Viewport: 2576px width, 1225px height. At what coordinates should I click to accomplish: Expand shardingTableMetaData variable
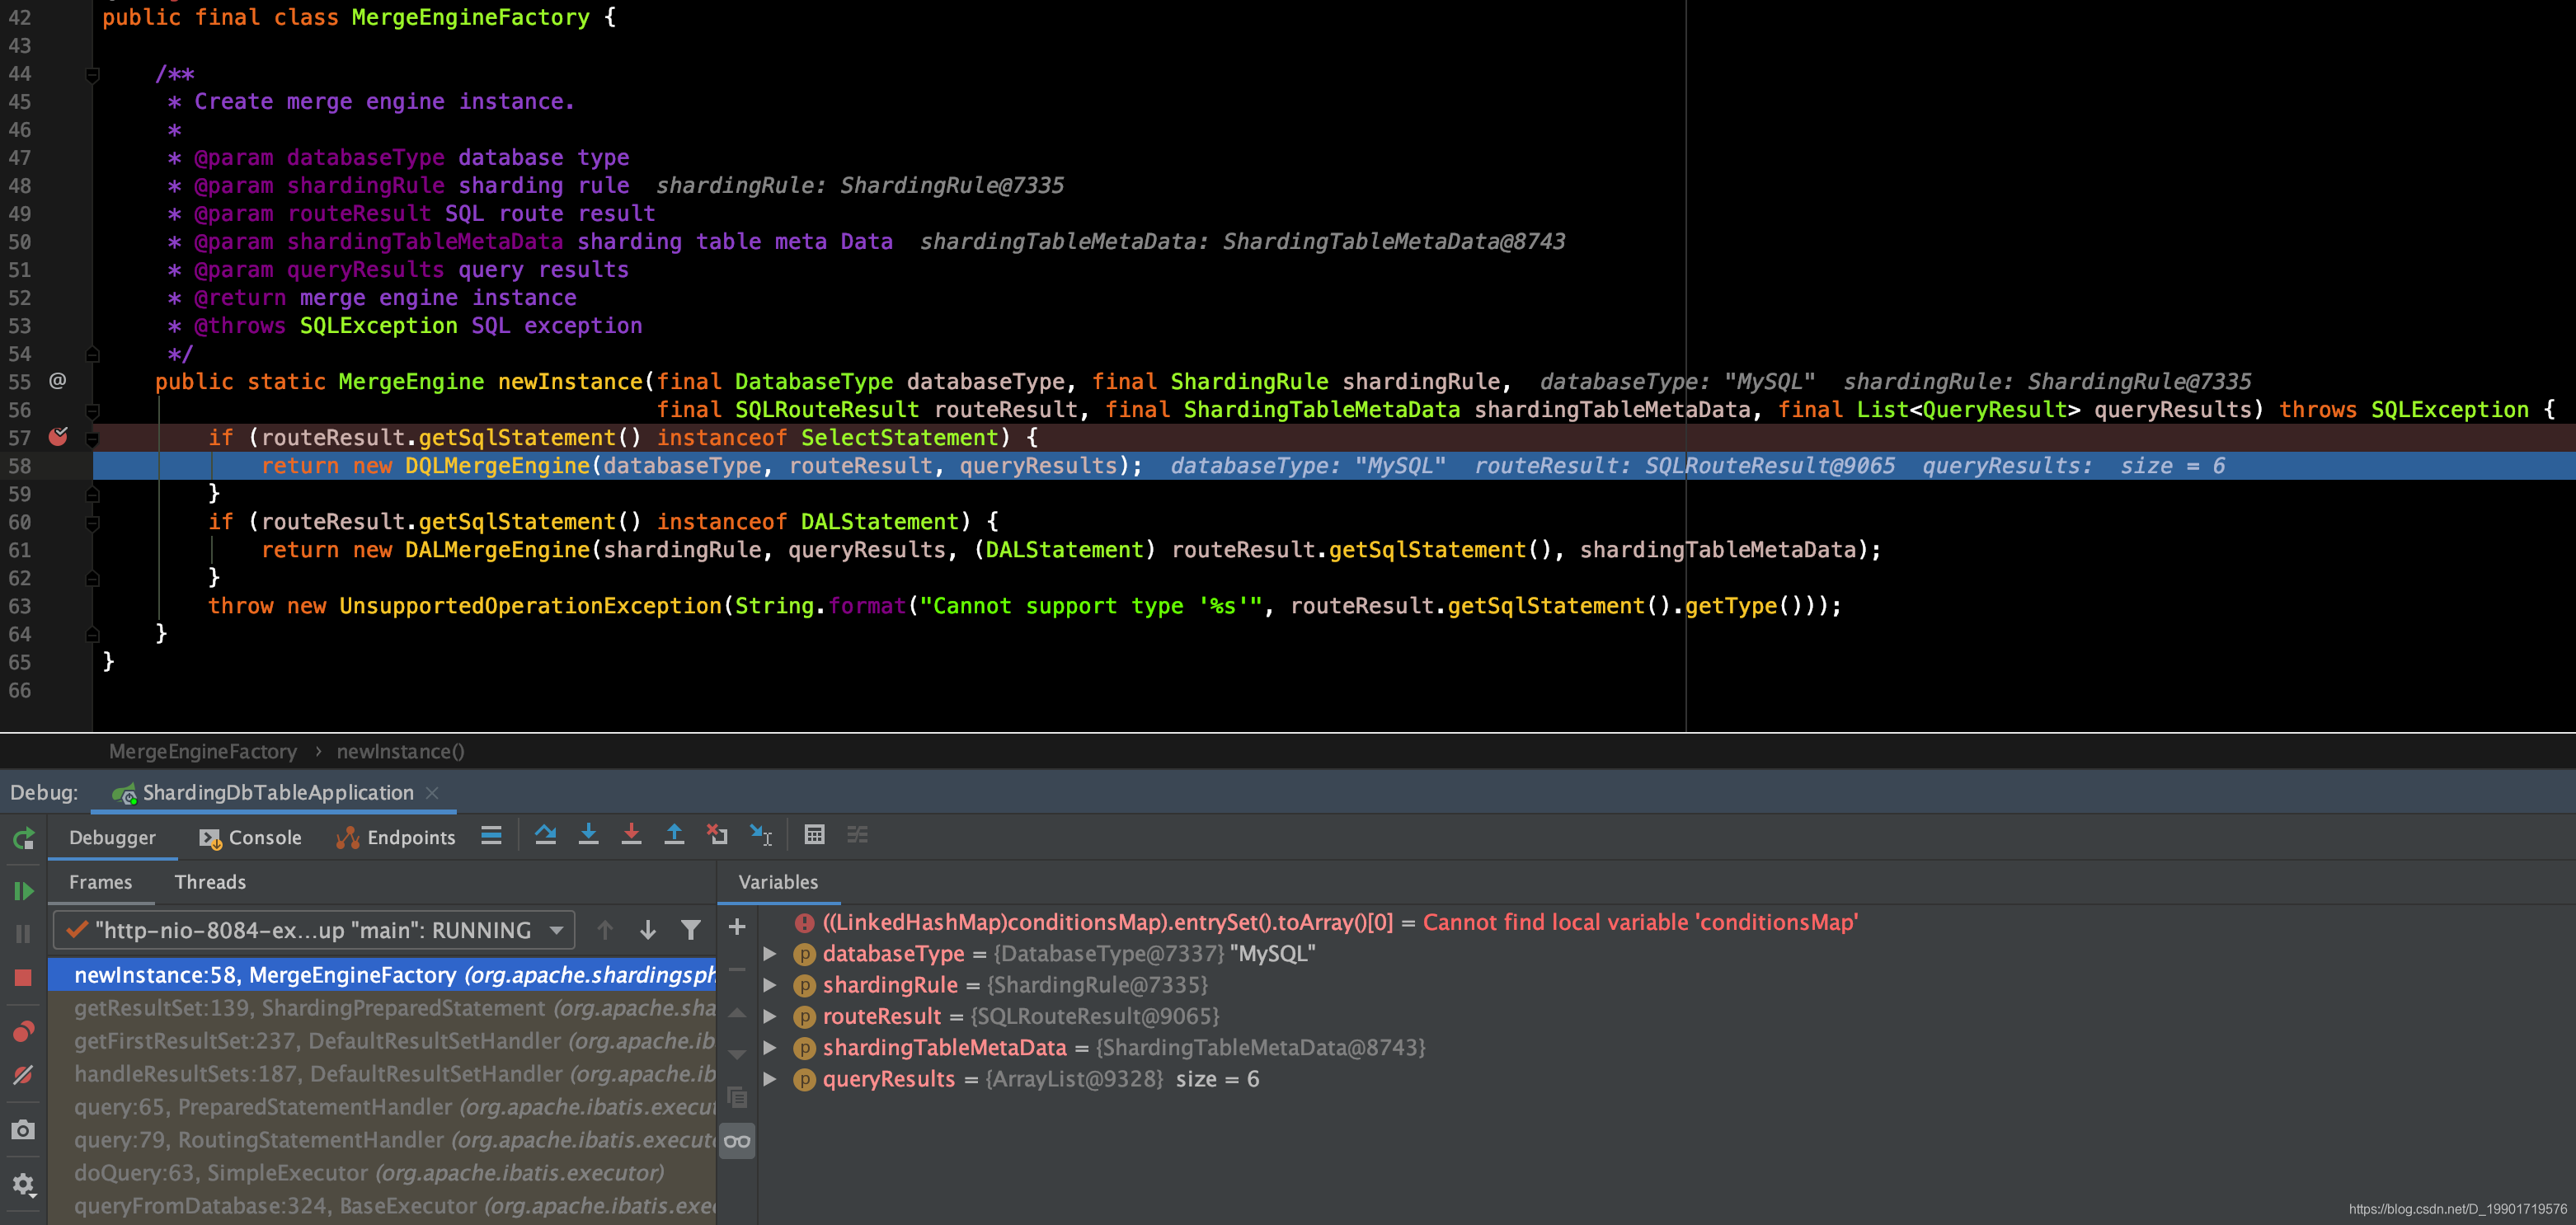click(x=770, y=1047)
